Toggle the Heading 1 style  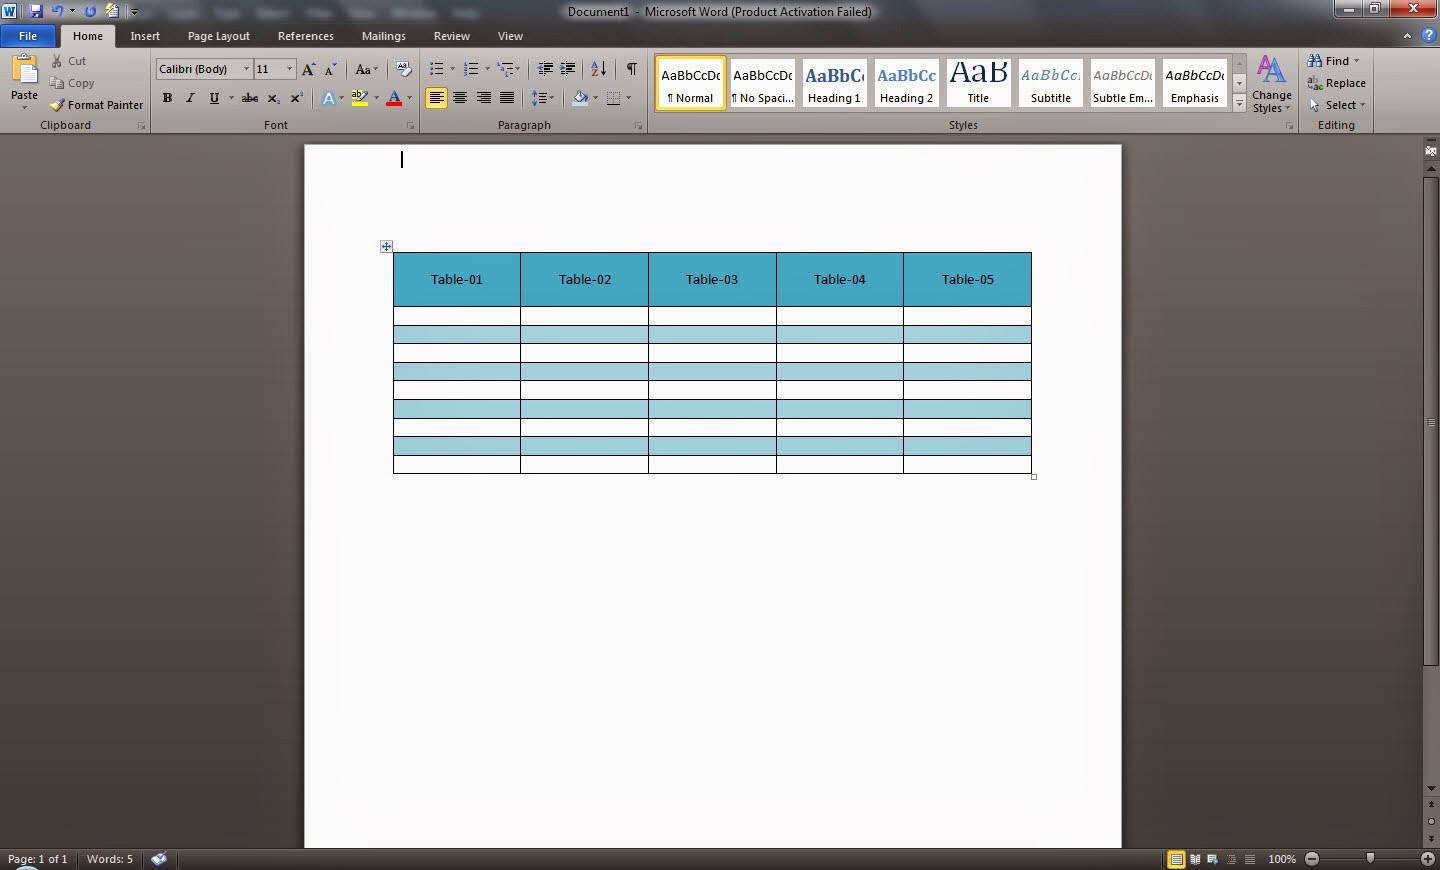point(834,82)
